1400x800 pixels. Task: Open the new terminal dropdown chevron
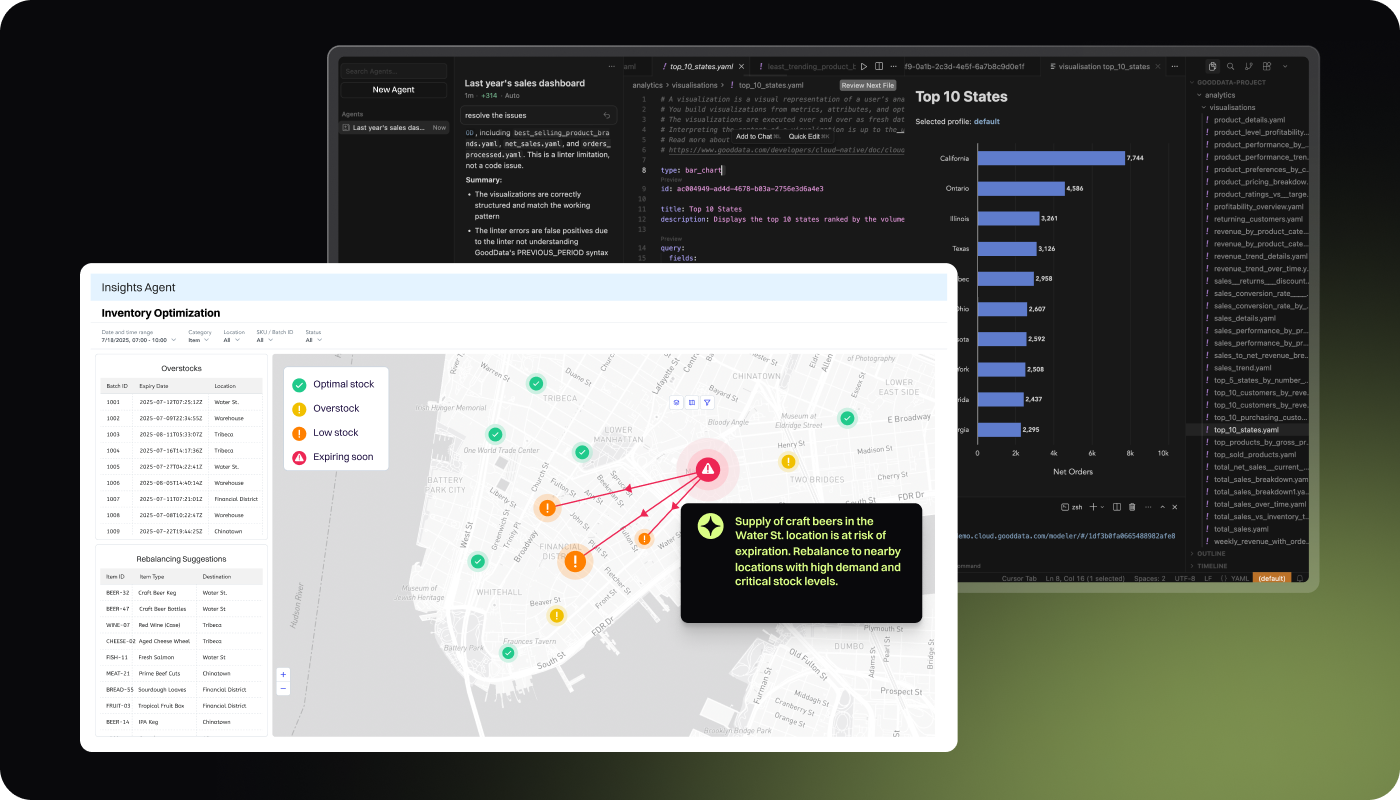pyautogui.click(x=1104, y=507)
